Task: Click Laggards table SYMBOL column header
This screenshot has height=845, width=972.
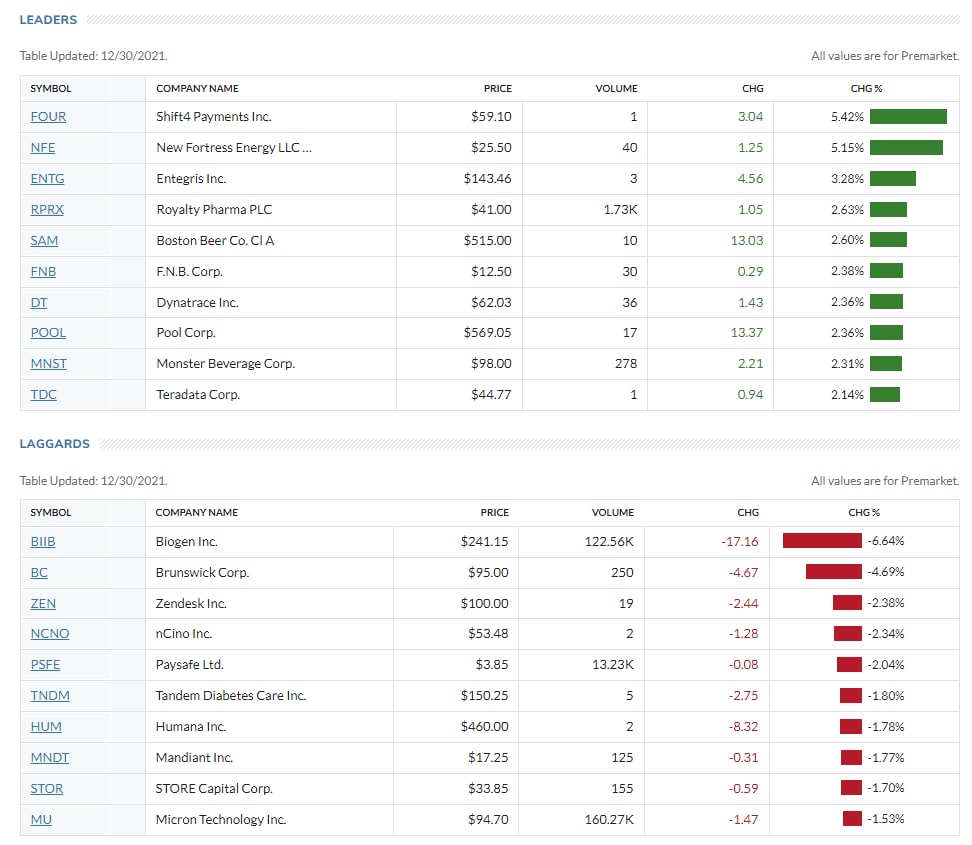Action: 51,513
